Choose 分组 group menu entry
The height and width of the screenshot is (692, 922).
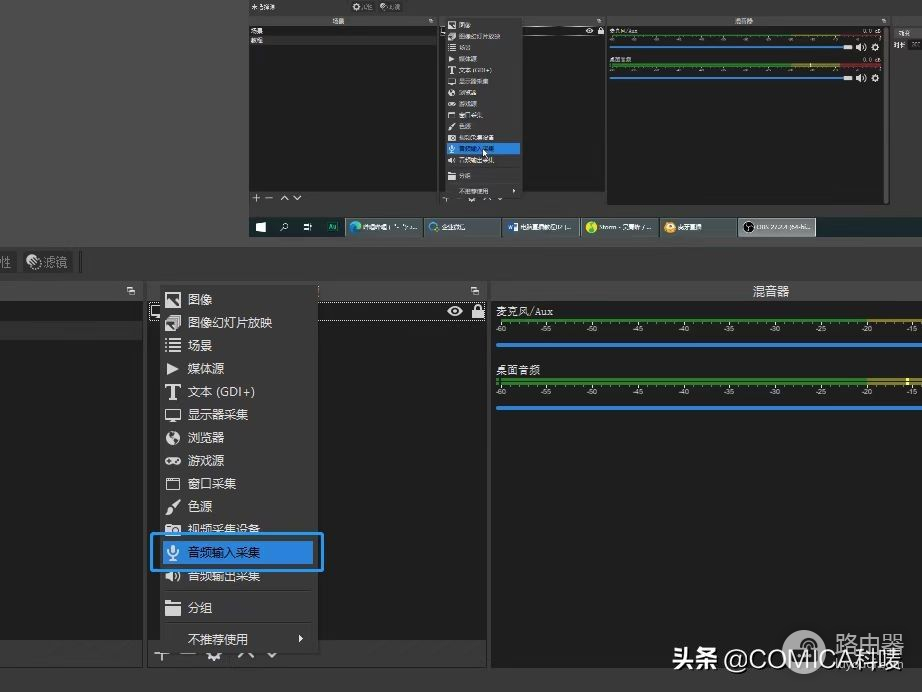(x=200, y=608)
